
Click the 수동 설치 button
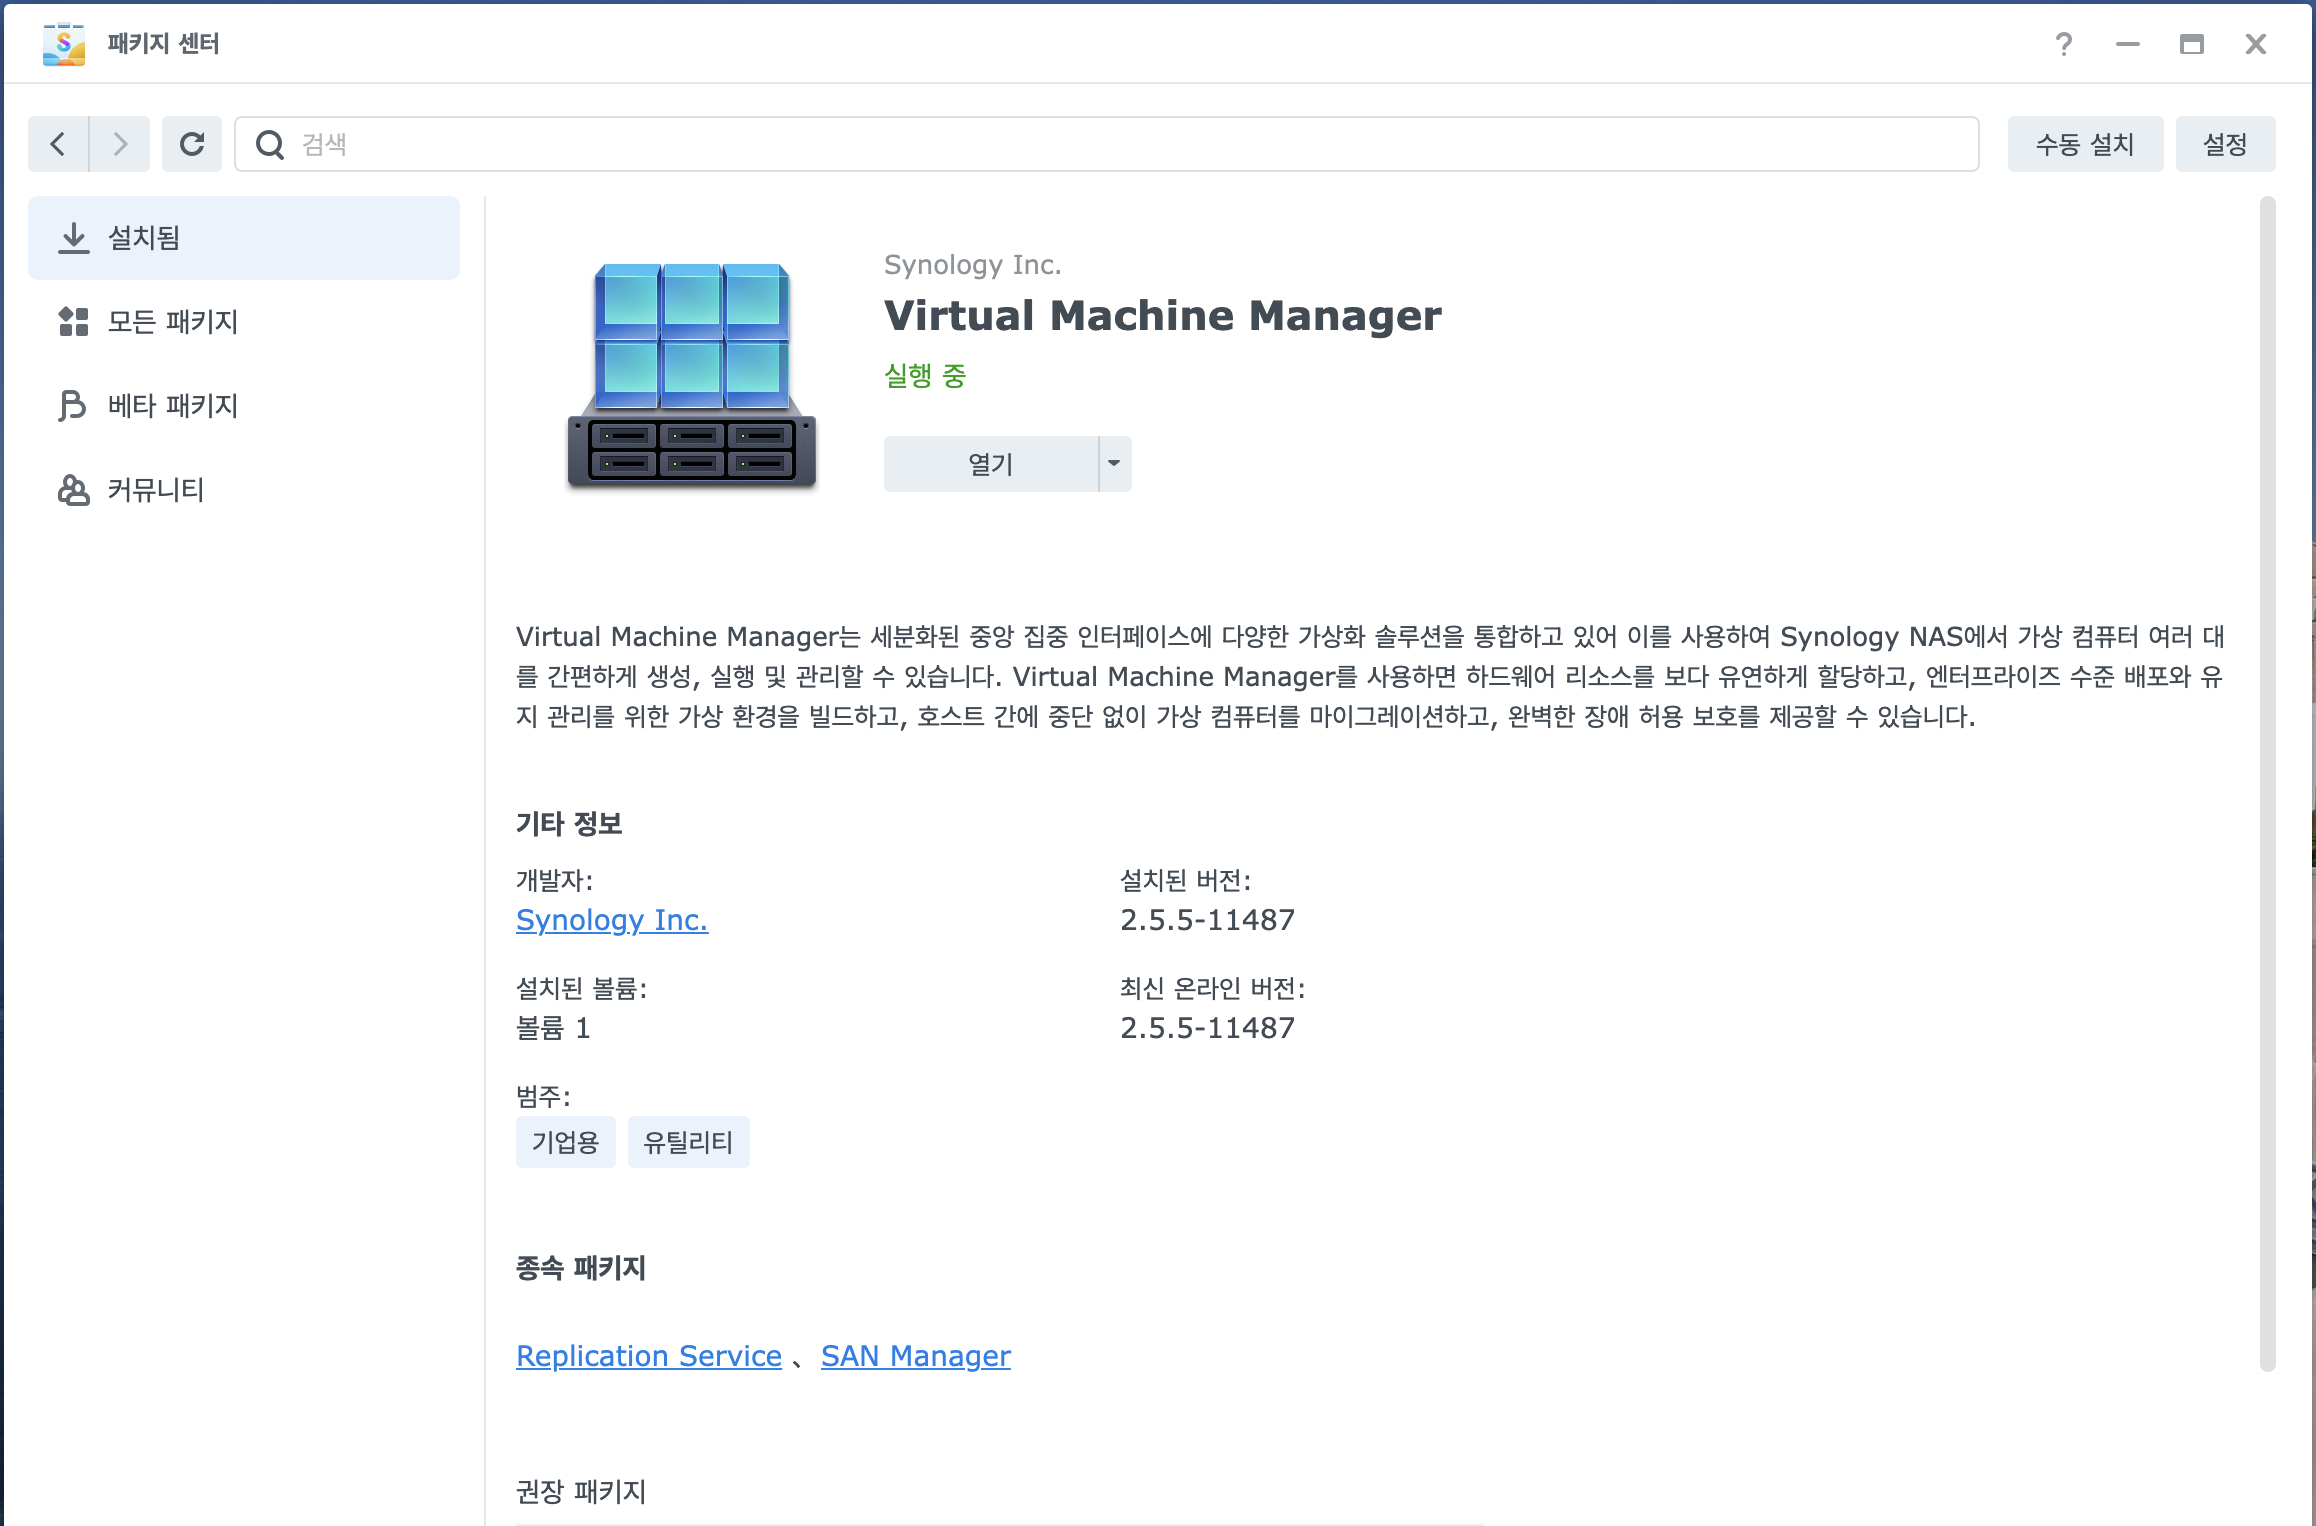2084,145
